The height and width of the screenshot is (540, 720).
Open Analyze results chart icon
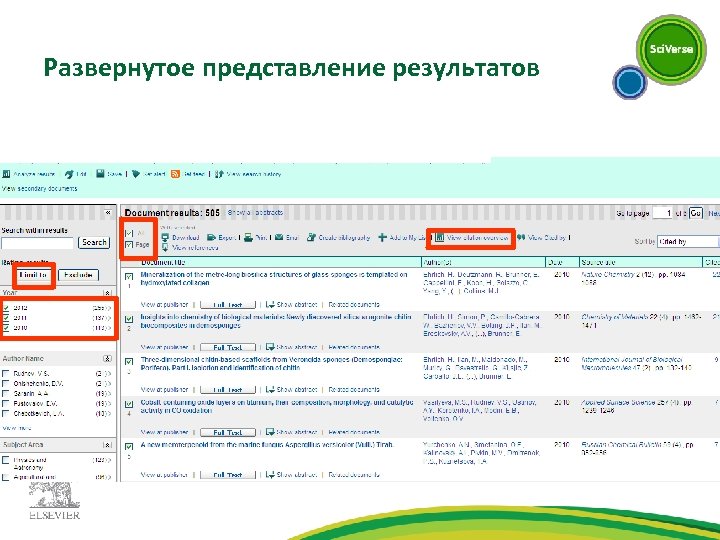6,174
